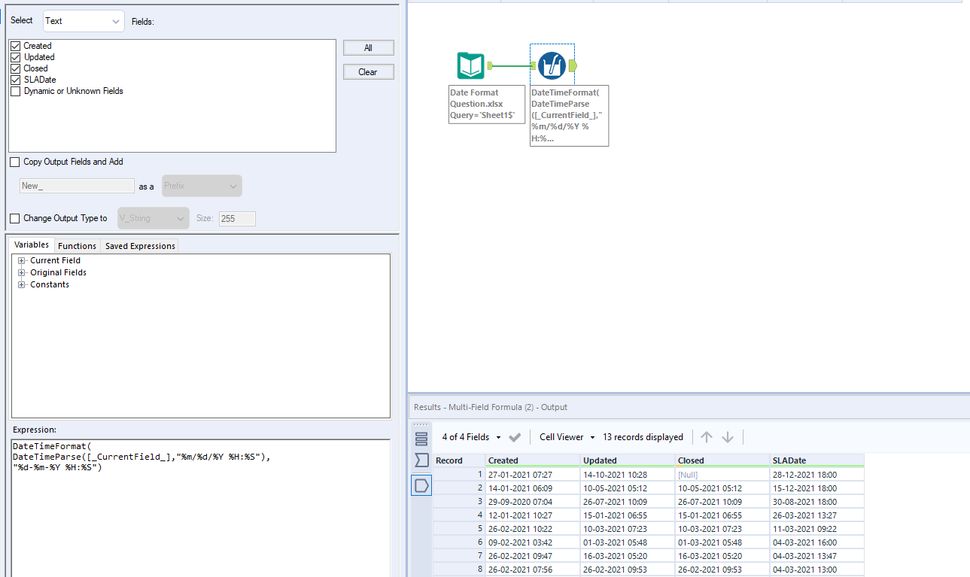Select cell 26-03-2021 13:27 in SLADate
The image size is (970, 577).
point(817,516)
